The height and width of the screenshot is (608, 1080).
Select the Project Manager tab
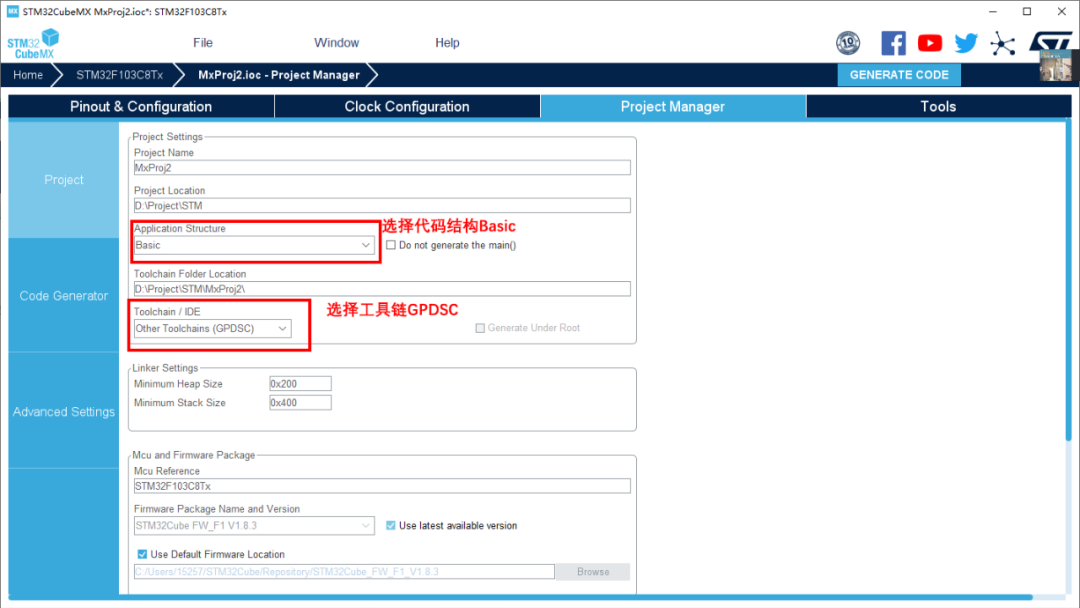point(673,107)
